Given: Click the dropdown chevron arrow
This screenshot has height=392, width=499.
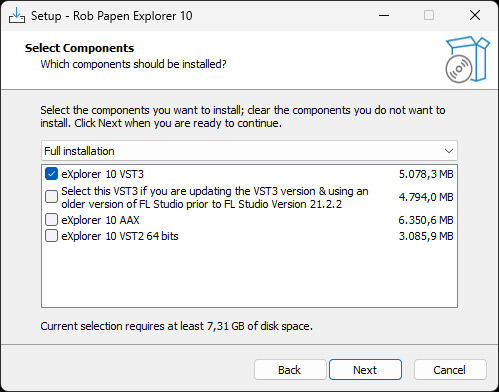Looking at the screenshot, I should click(x=449, y=151).
